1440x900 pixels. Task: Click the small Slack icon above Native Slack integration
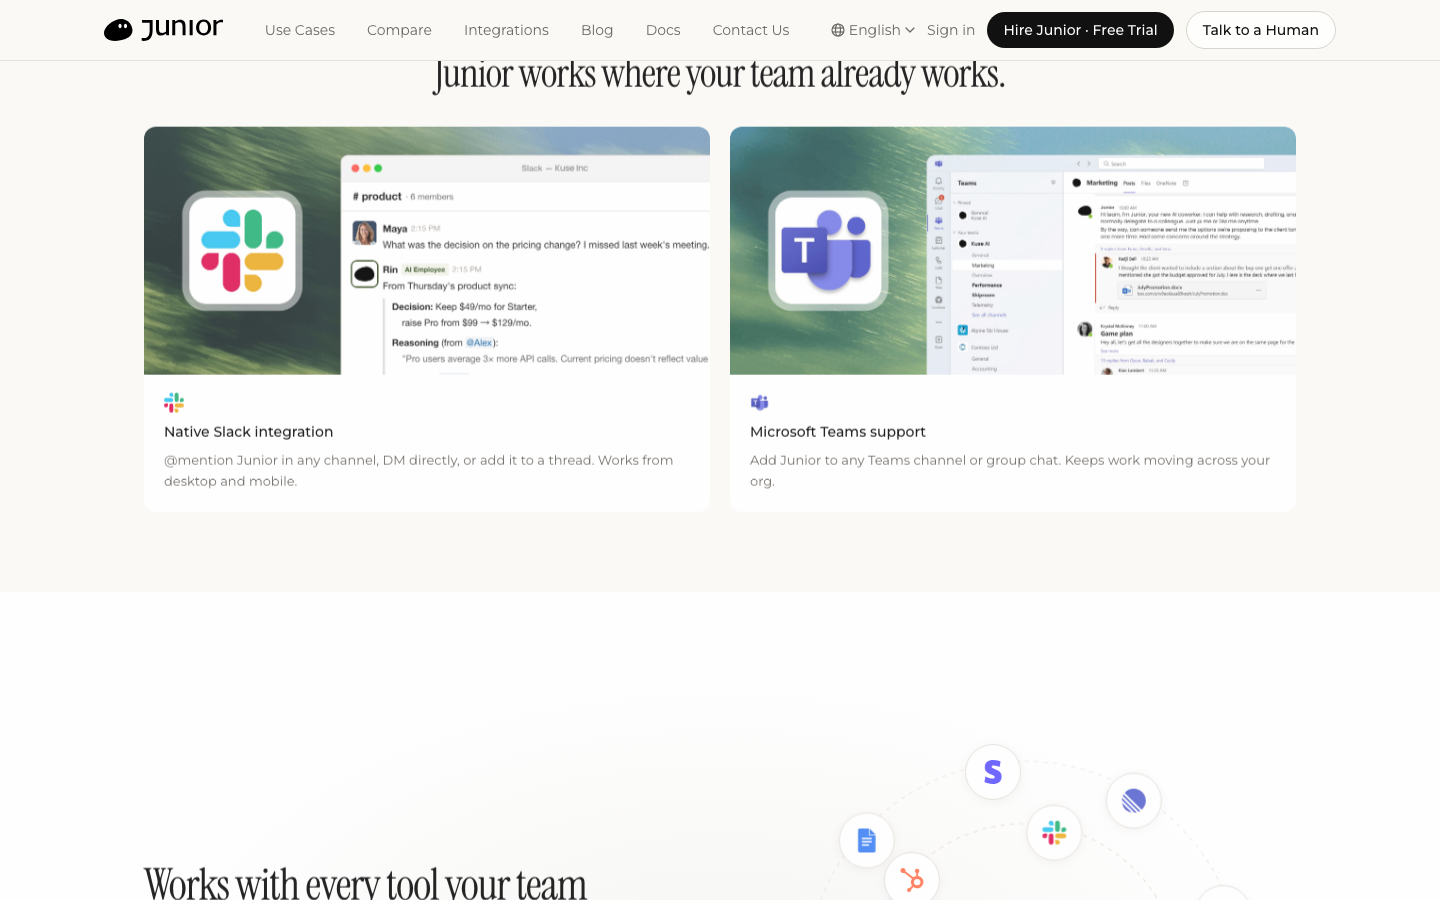tap(174, 403)
